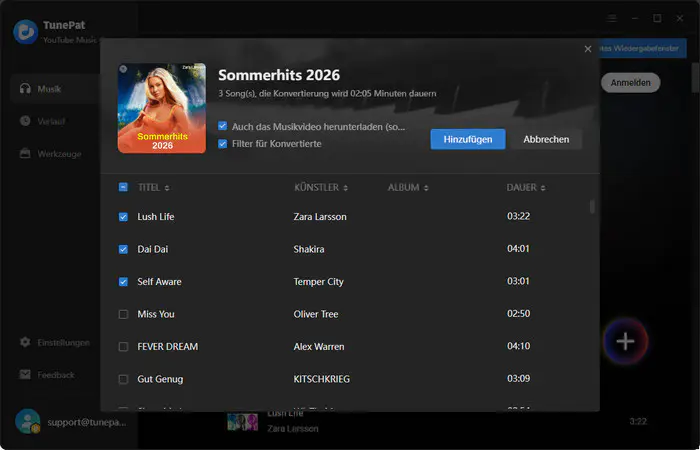Click artist name Oliver Tree

tap(316, 314)
